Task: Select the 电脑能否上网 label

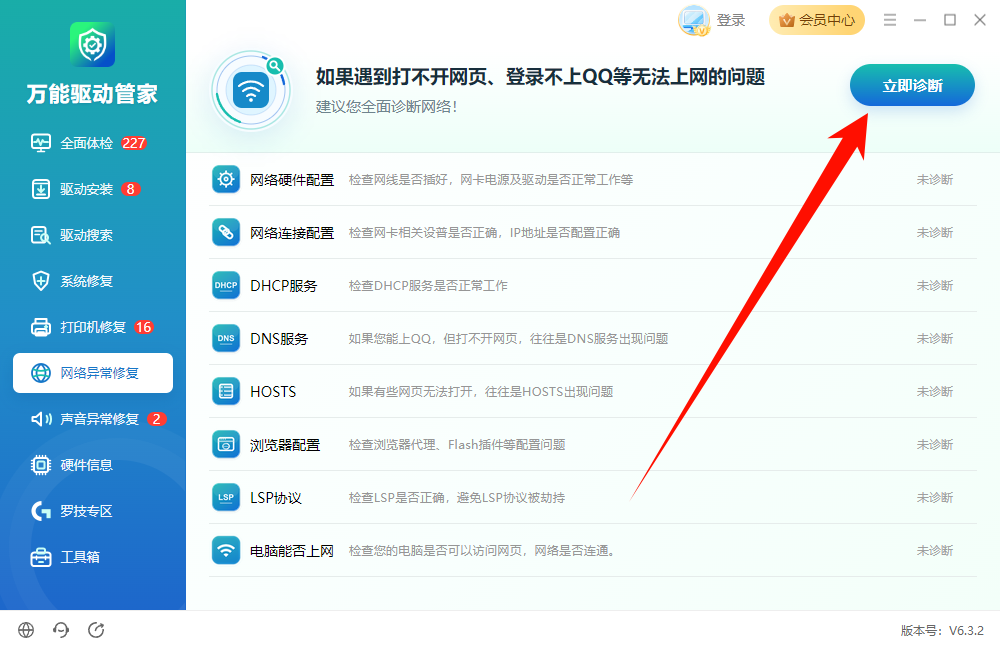Action: point(292,550)
